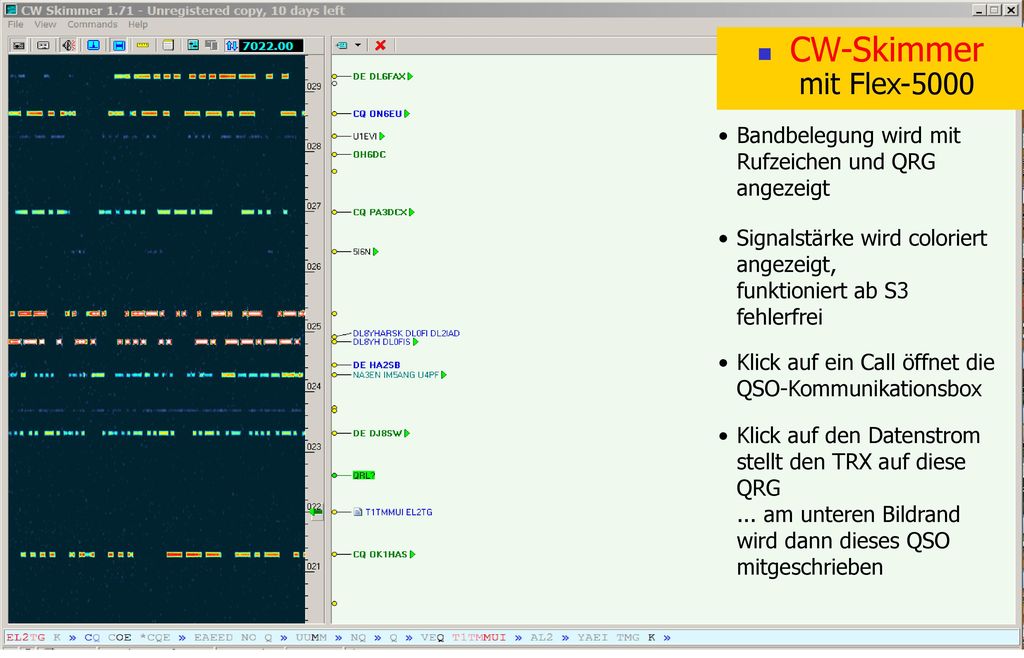Select the DE DL6FAX callsign
Image resolution: width=1024 pixels, height=658 pixels.
pyautogui.click(x=379, y=76)
